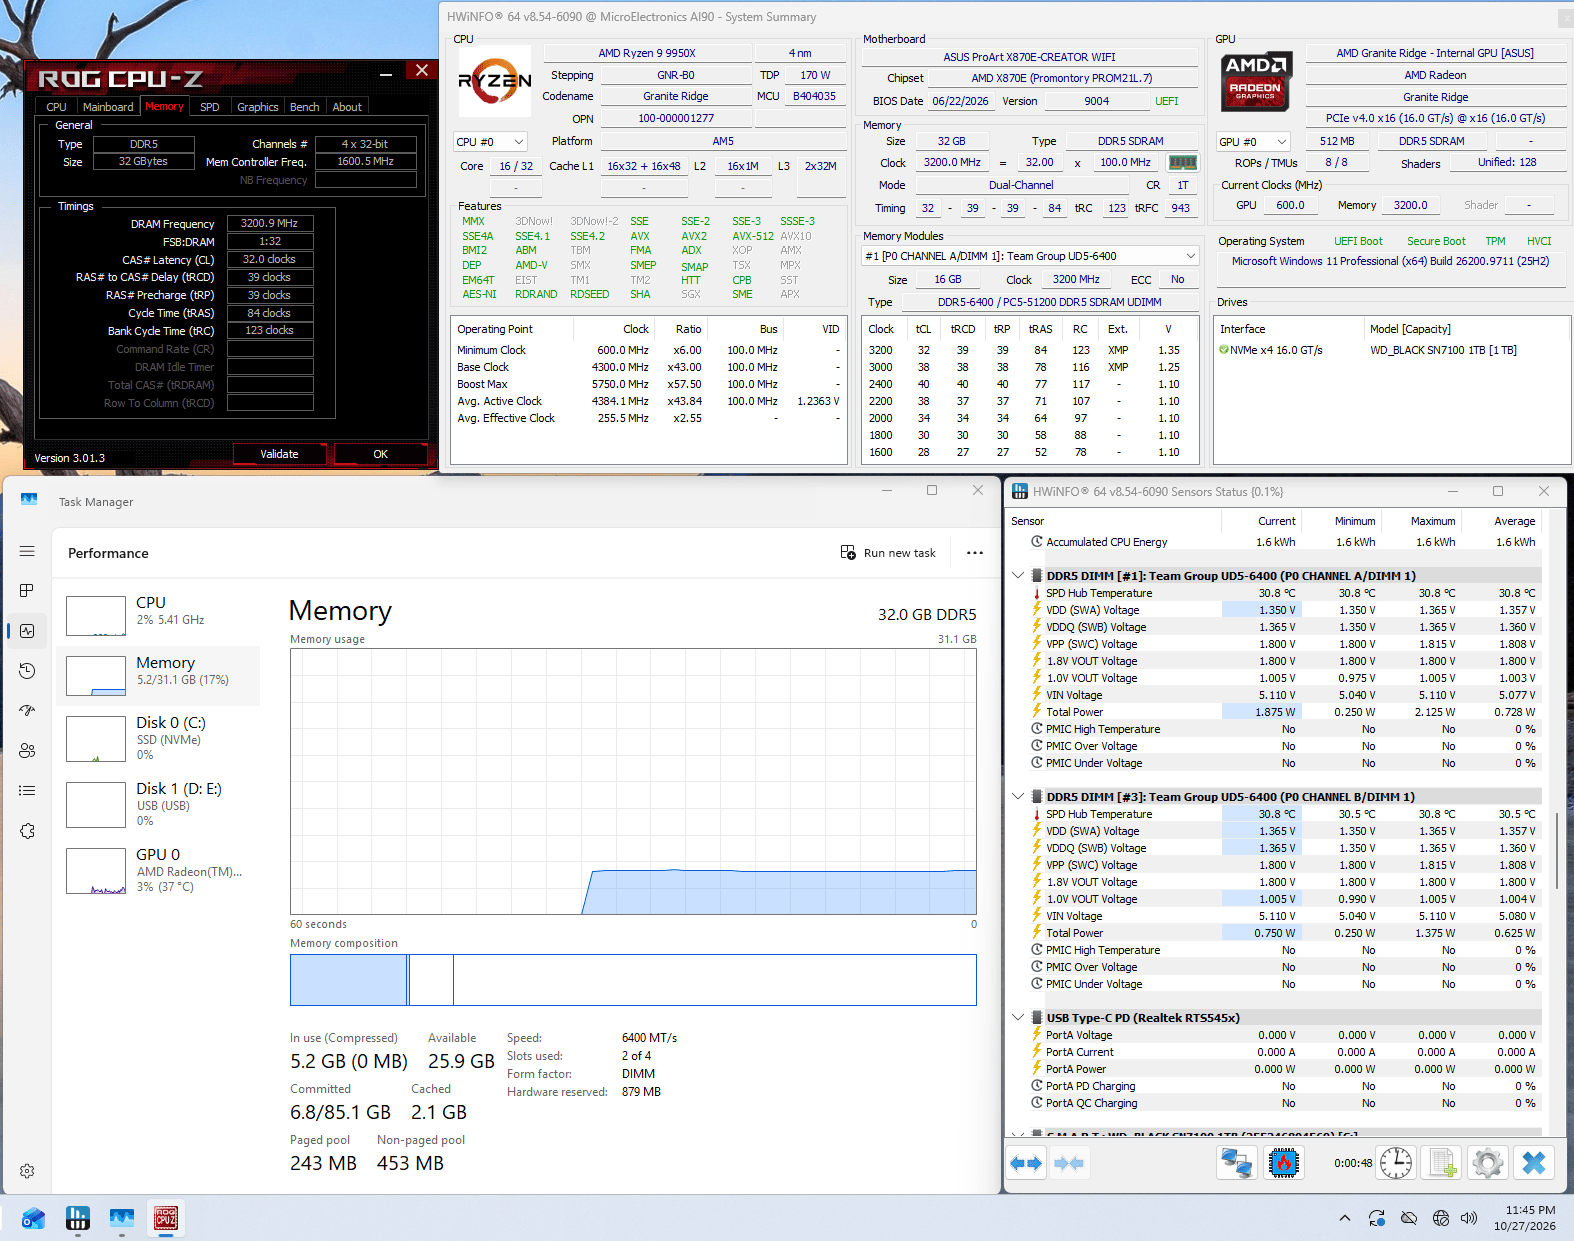
Task: Click HWiNFO collapse columns arrows button
Action: (1069, 1163)
